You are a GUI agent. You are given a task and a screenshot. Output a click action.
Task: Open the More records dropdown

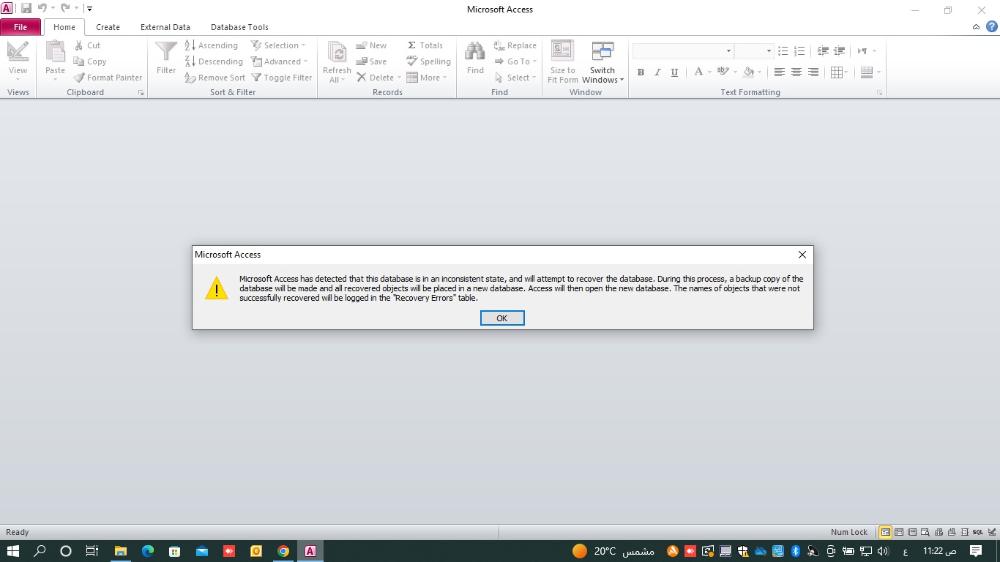coord(427,77)
